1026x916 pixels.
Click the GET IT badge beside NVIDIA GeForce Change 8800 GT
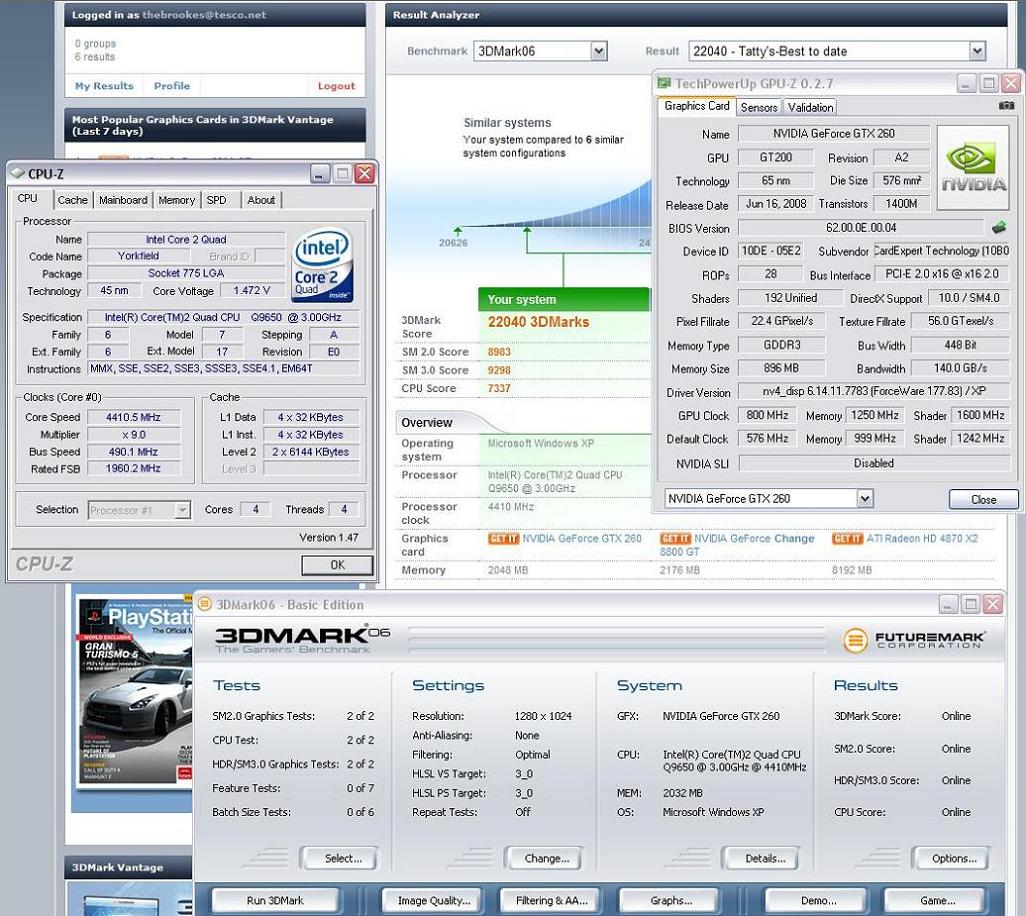675,538
